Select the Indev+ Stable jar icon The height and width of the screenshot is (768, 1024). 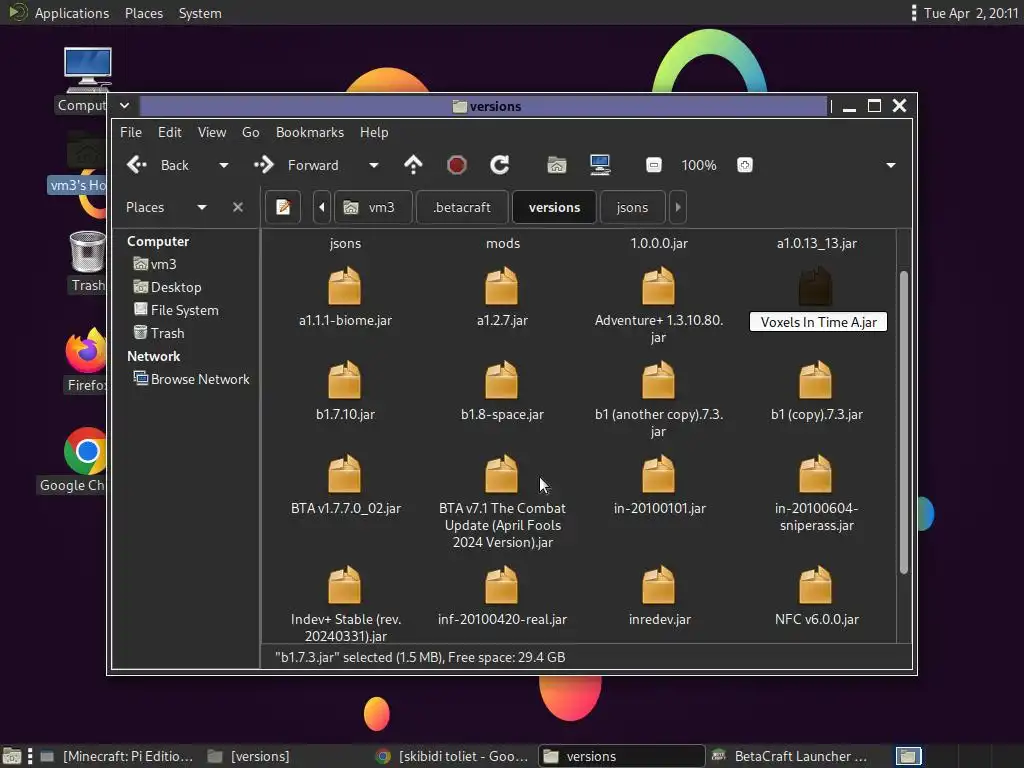[344, 585]
